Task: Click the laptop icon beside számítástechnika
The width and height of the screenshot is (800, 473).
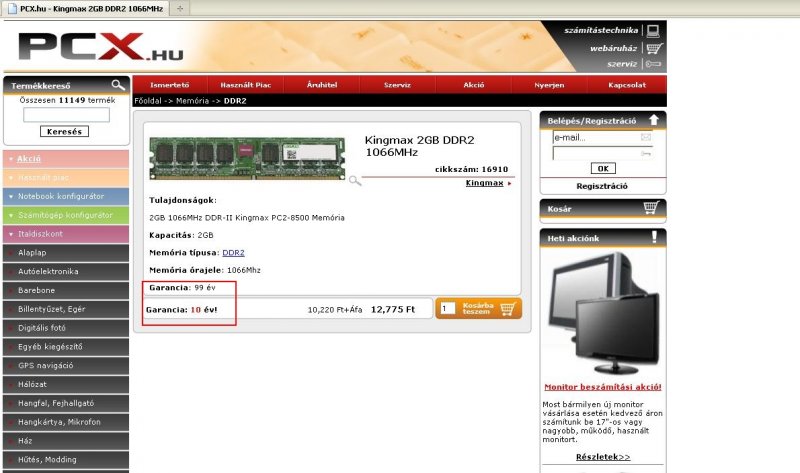Action: click(653, 31)
